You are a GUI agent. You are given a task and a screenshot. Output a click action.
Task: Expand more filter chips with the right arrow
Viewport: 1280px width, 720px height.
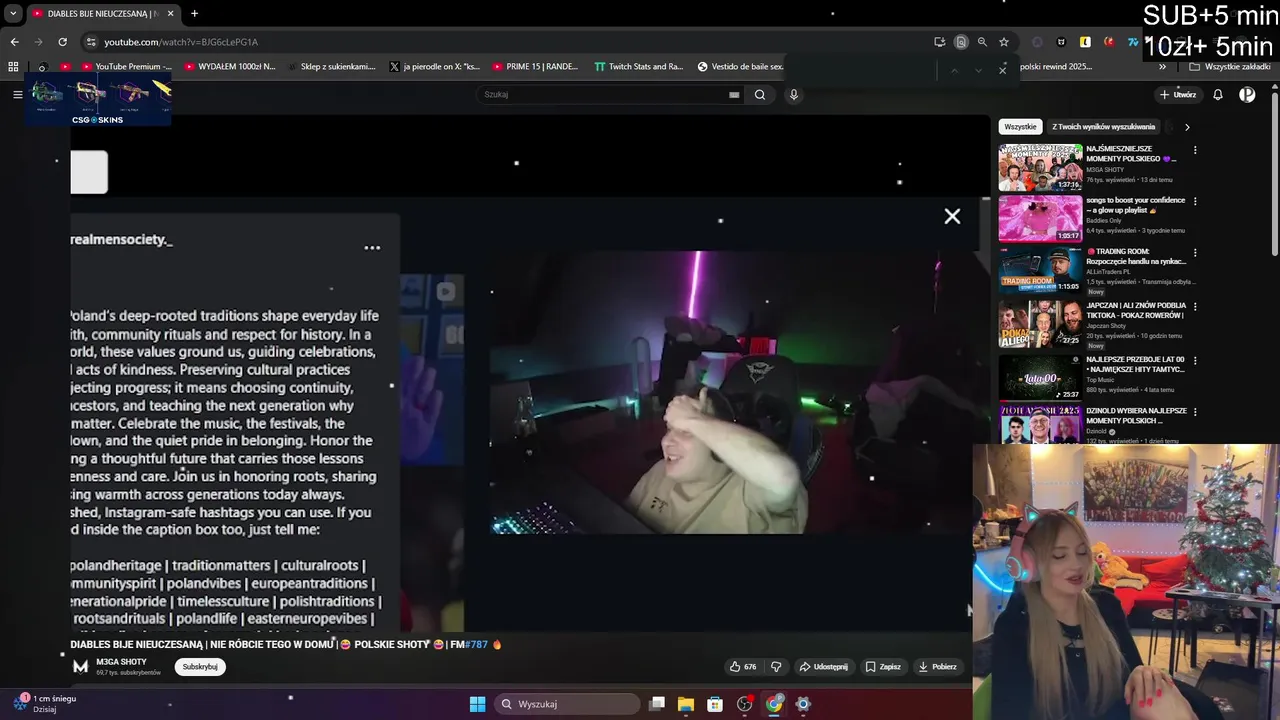pyautogui.click(x=1187, y=127)
